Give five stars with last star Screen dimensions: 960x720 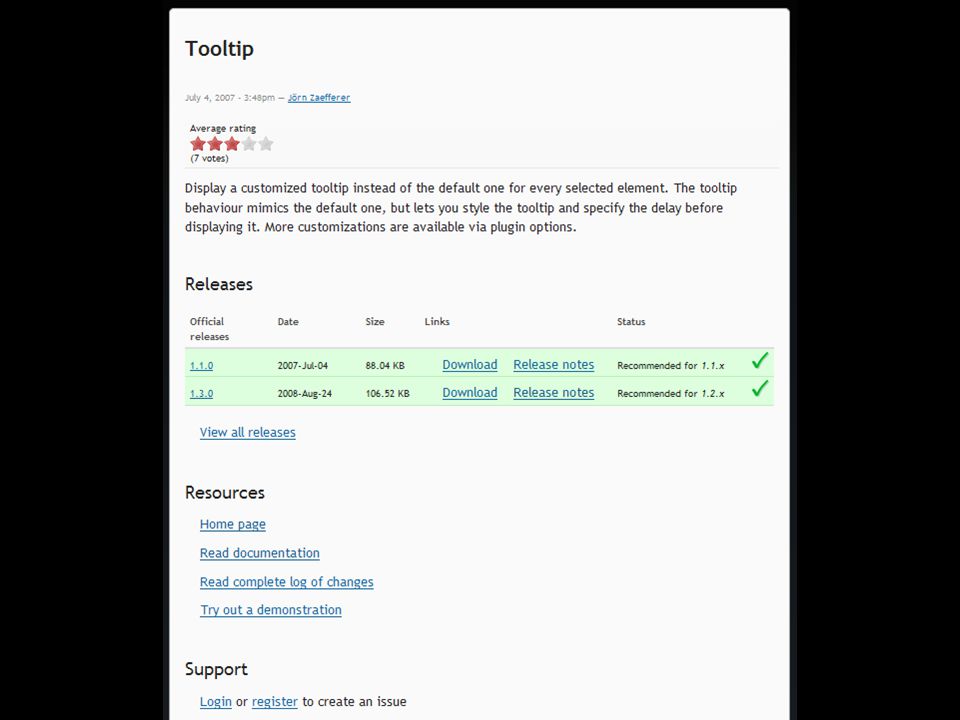266,144
